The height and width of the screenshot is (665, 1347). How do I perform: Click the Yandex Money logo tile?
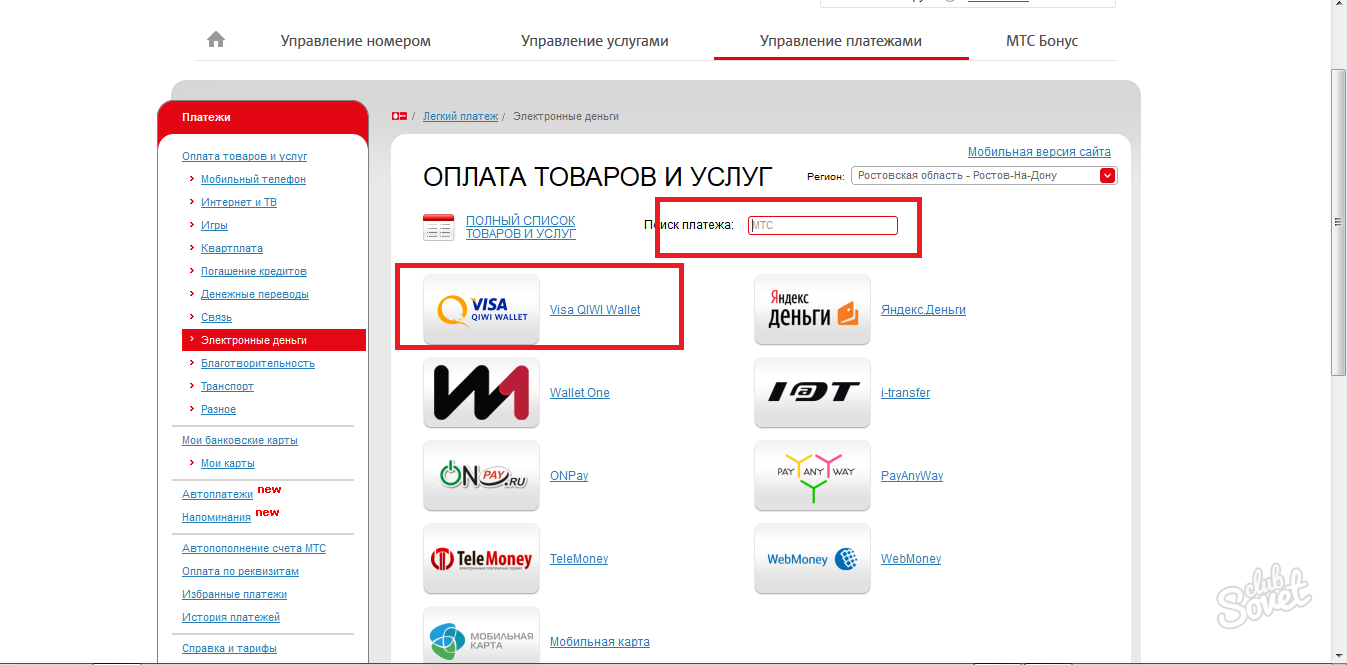[812, 310]
